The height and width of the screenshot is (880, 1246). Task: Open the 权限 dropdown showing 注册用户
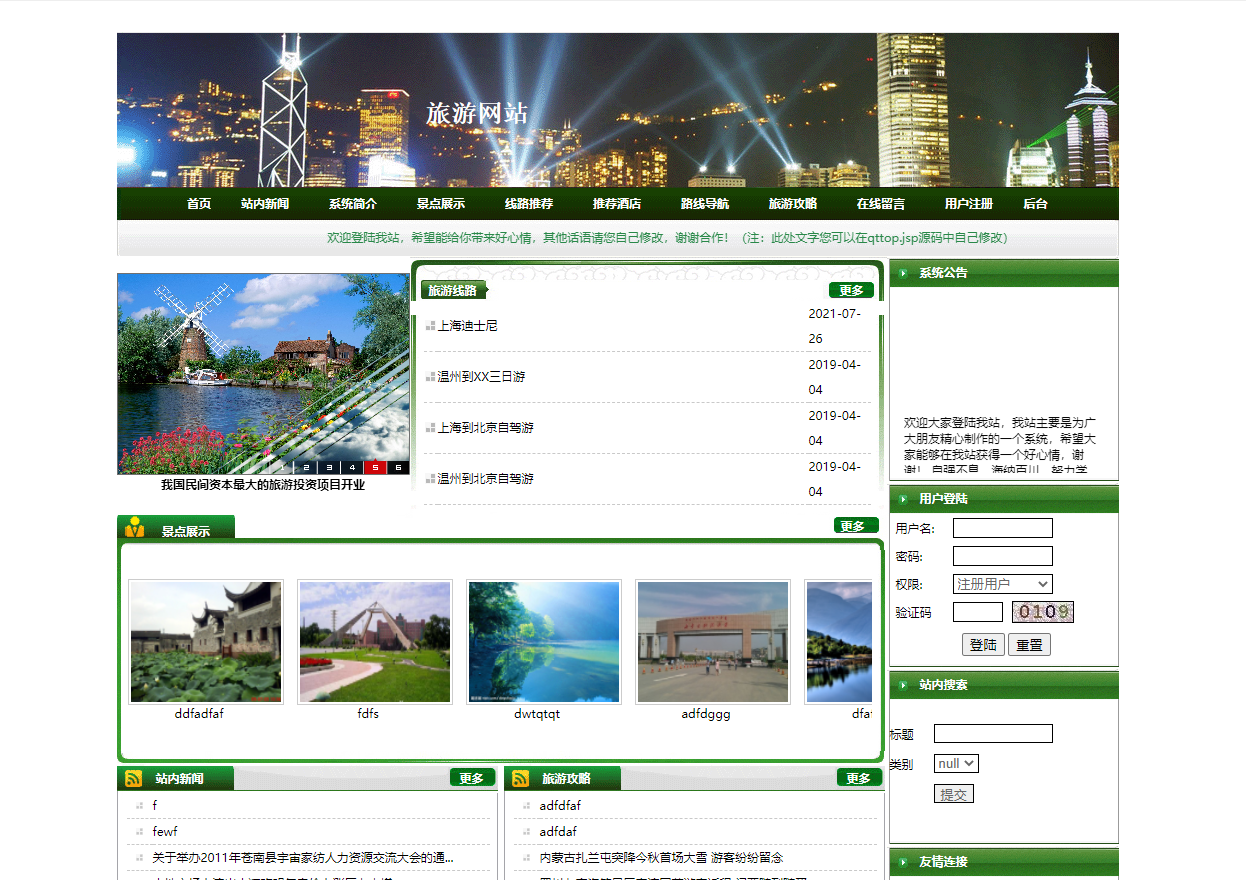[1003, 584]
